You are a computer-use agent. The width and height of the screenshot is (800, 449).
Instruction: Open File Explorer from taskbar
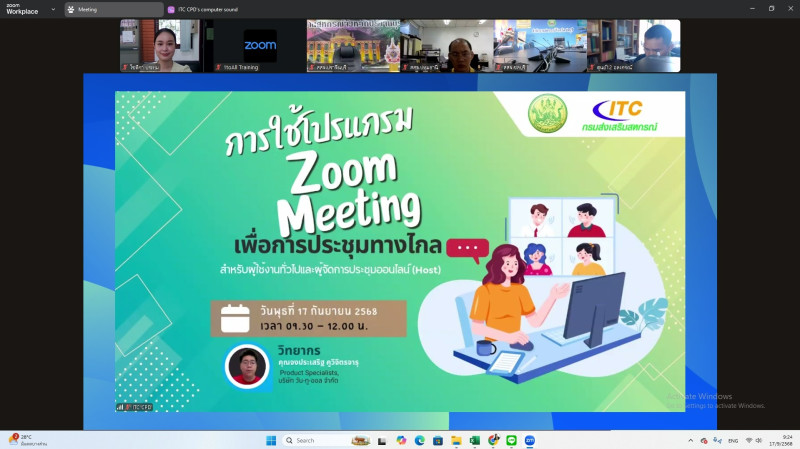(456, 440)
